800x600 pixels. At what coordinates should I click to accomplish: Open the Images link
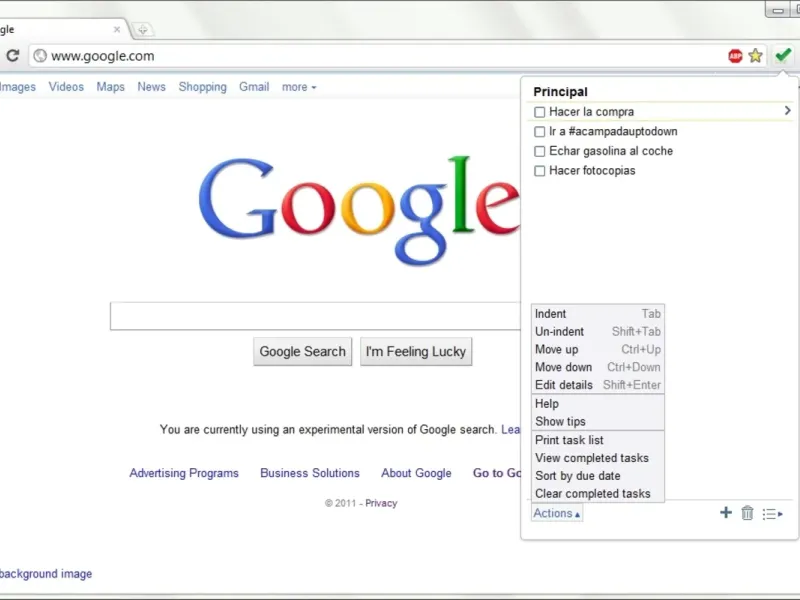(18, 87)
